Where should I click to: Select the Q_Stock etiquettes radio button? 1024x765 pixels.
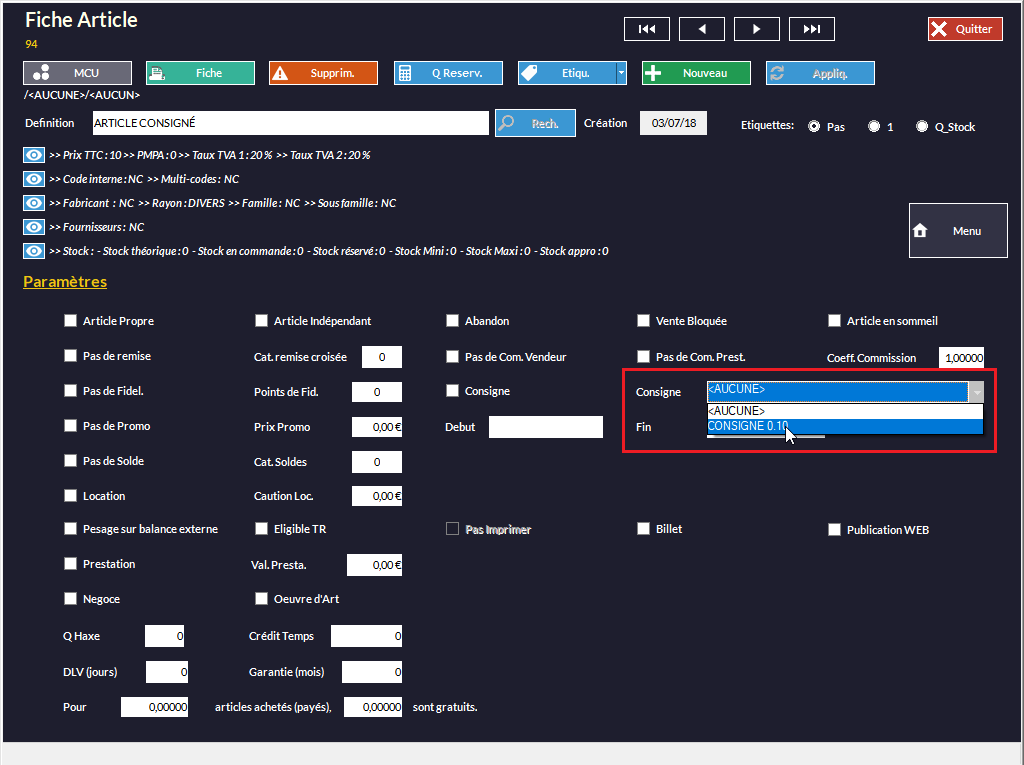tap(922, 127)
